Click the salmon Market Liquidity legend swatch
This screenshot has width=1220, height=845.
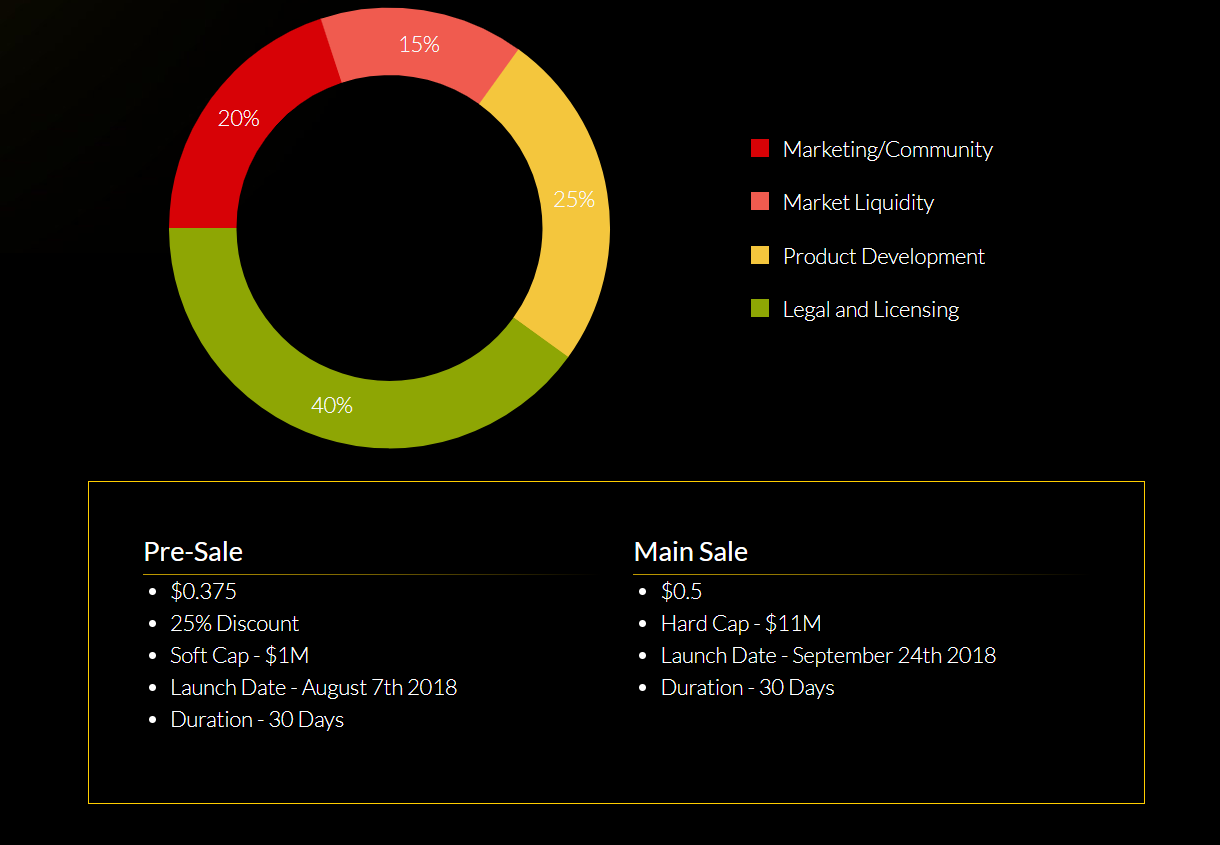[x=760, y=202]
